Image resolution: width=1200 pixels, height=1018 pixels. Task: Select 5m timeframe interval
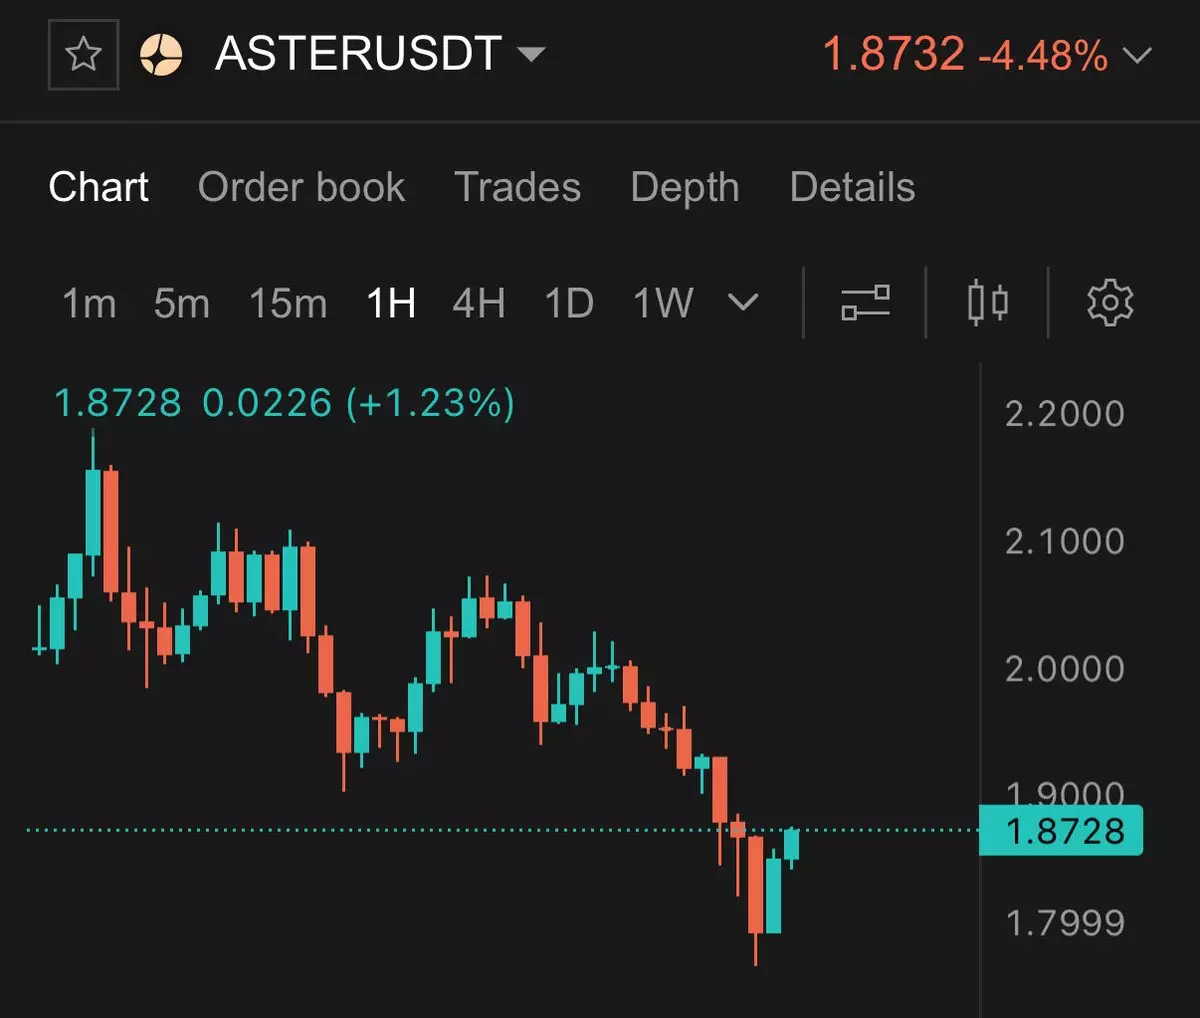(x=181, y=303)
